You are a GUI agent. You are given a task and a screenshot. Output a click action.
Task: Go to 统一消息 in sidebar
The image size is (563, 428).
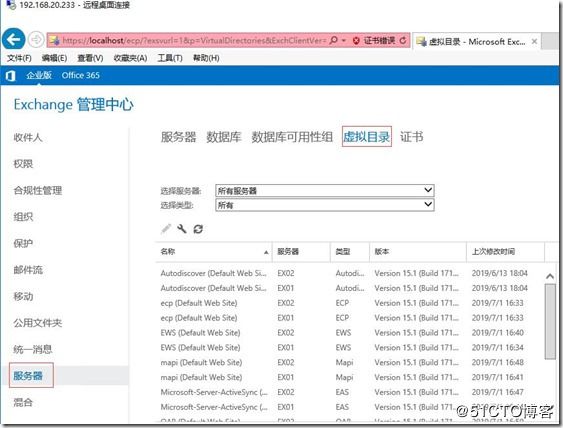[x=33, y=349]
